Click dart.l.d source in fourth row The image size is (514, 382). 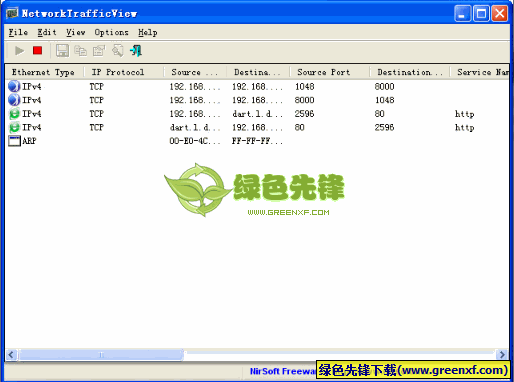coord(195,127)
